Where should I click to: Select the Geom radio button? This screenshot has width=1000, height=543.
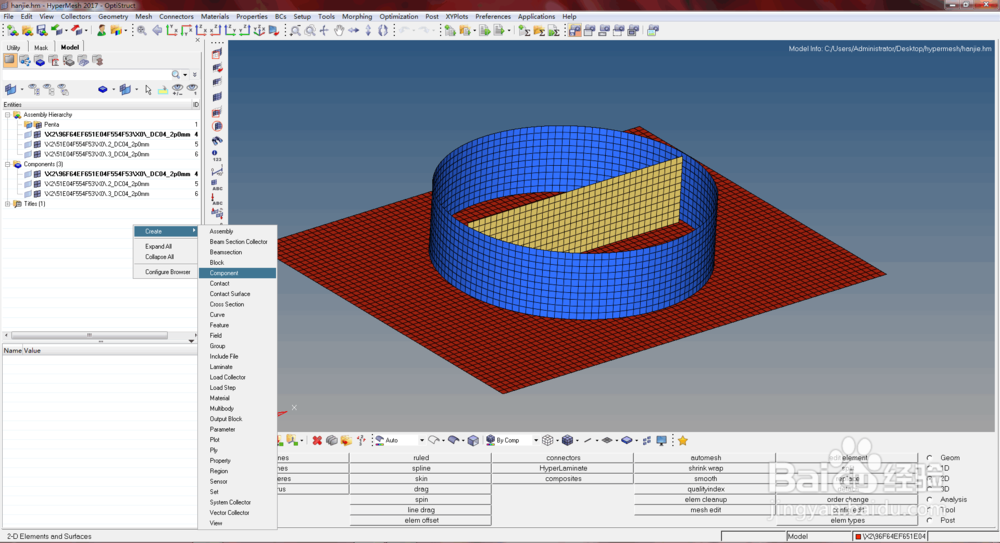(930, 457)
